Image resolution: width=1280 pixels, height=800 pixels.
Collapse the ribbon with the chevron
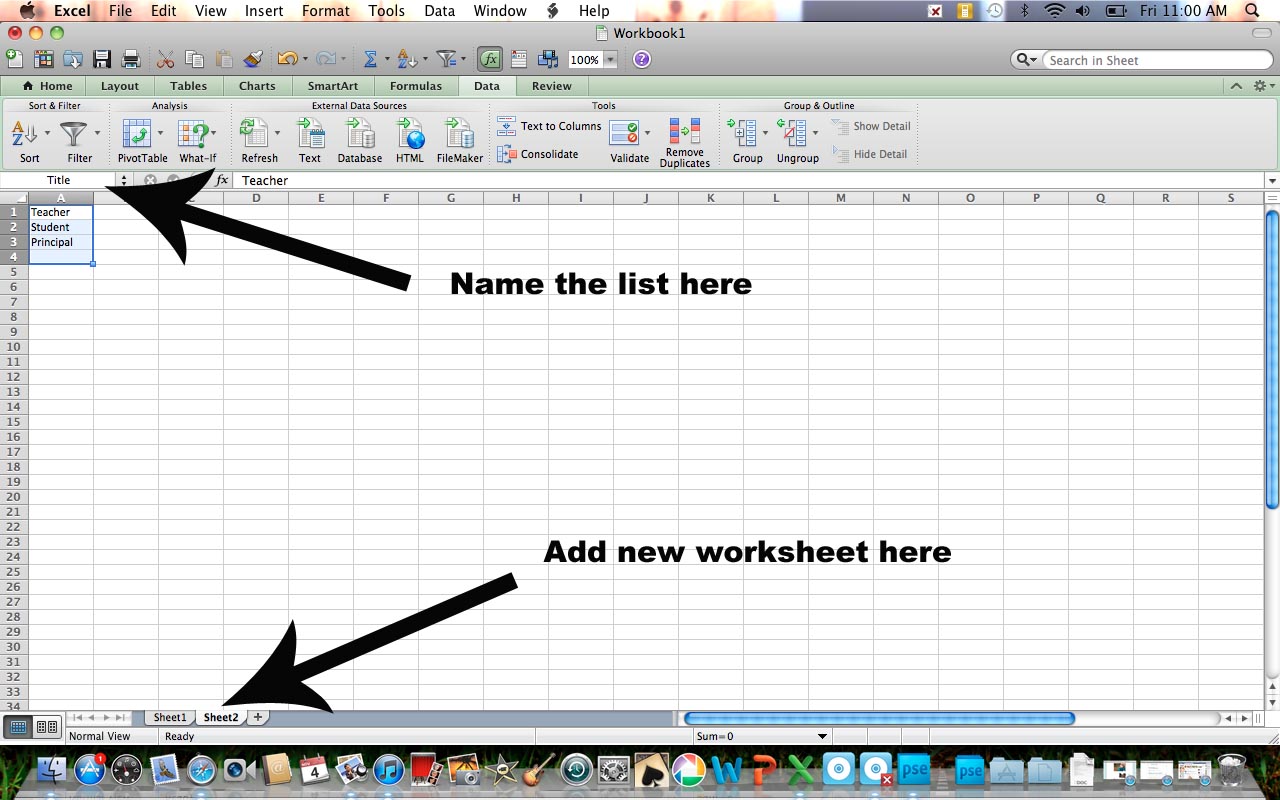(x=1237, y=86)
